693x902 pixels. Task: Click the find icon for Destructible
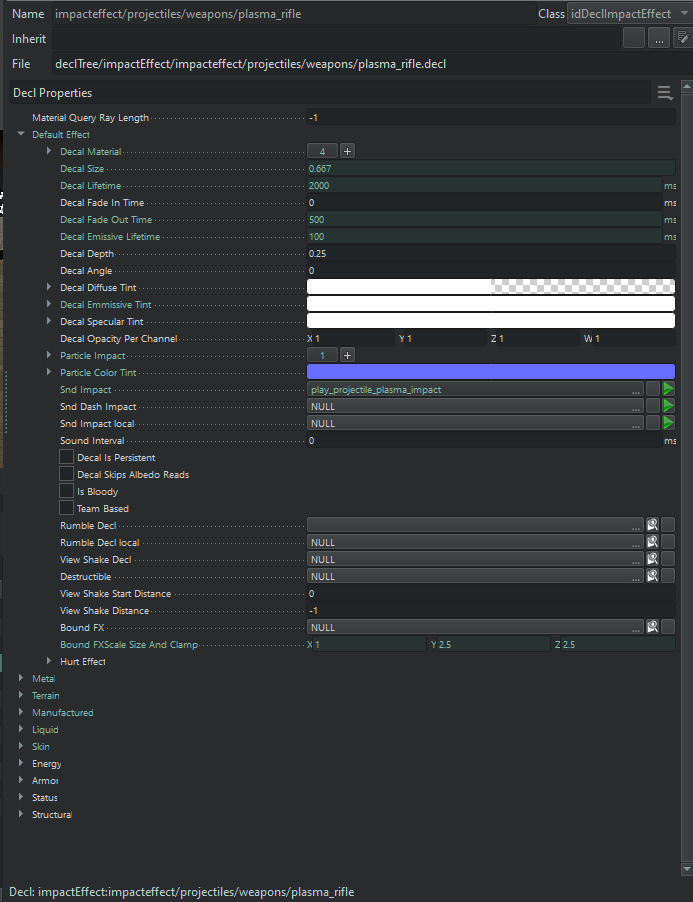tap(652, 576)
